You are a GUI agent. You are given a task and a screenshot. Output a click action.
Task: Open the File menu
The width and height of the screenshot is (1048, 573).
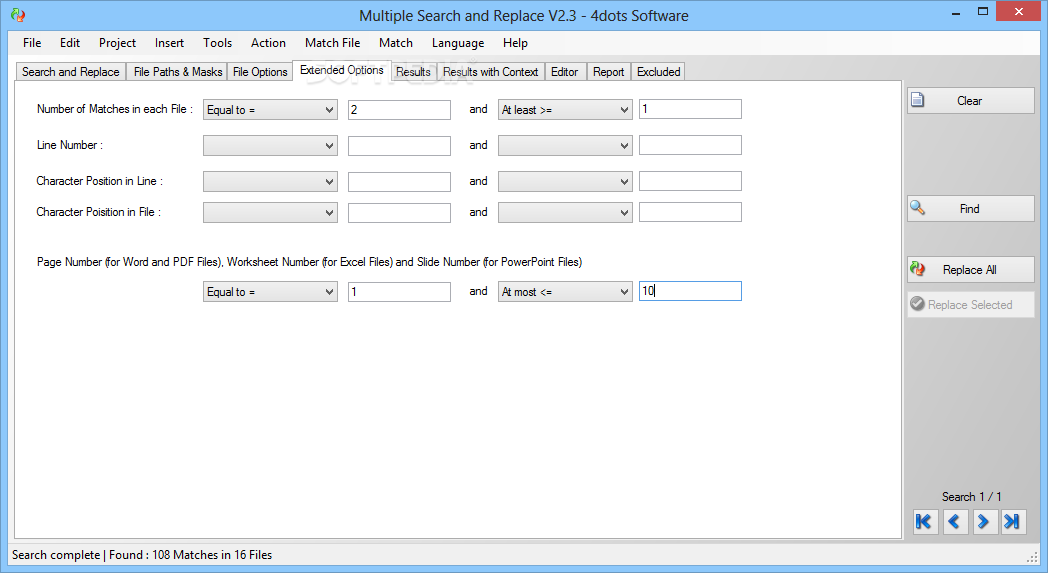[32, 43]
